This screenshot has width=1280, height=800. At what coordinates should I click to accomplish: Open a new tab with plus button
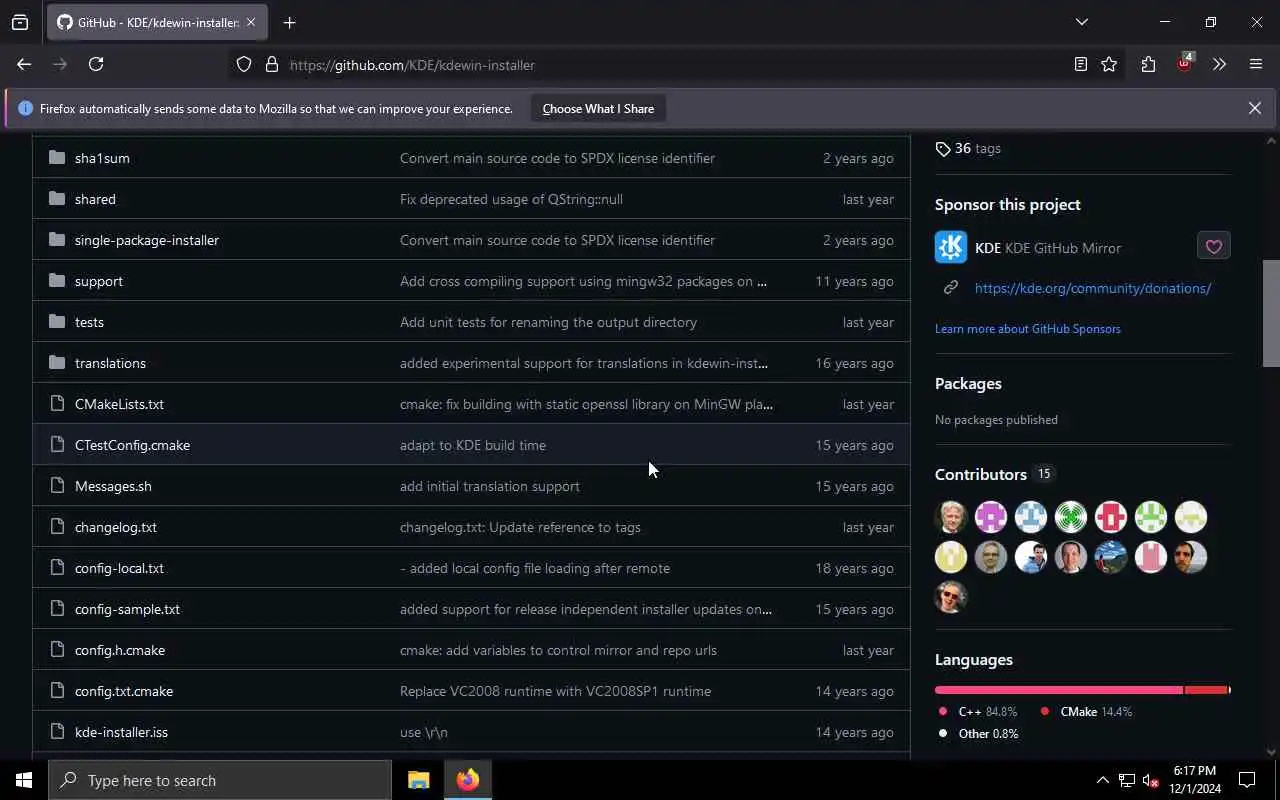tap(289, 22)
